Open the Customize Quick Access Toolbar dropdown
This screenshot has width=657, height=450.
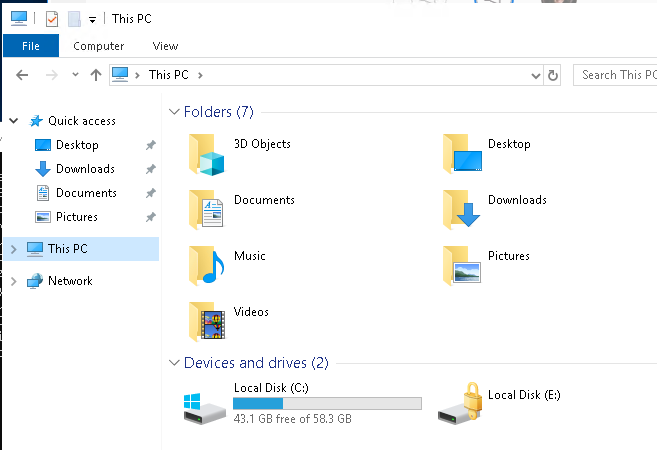pos(92,19)
